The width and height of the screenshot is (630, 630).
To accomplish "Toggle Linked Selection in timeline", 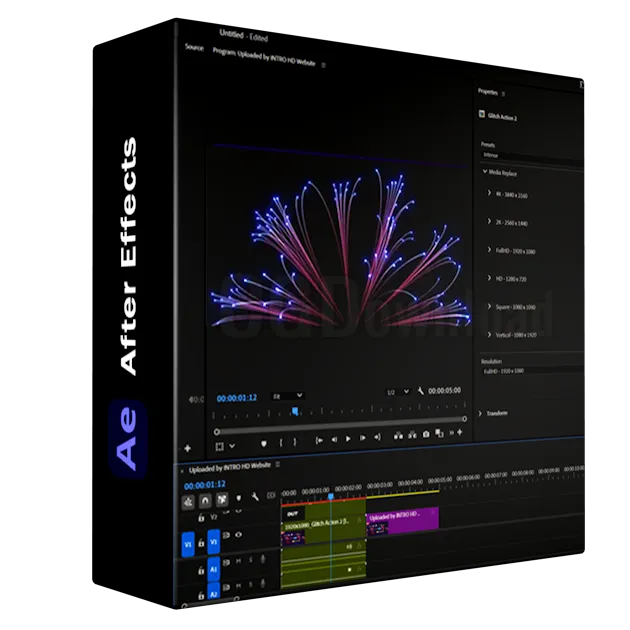I will 222,499.
